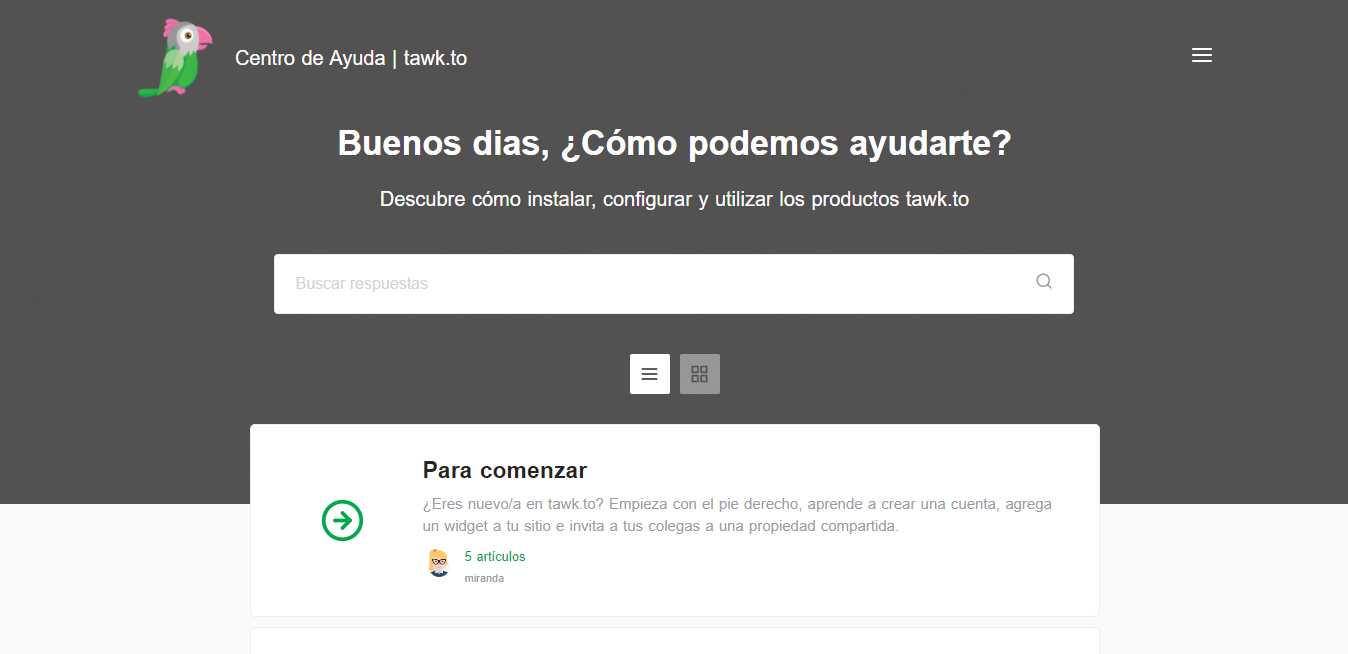Click the "Buenos dias" heading

[674, 143]
